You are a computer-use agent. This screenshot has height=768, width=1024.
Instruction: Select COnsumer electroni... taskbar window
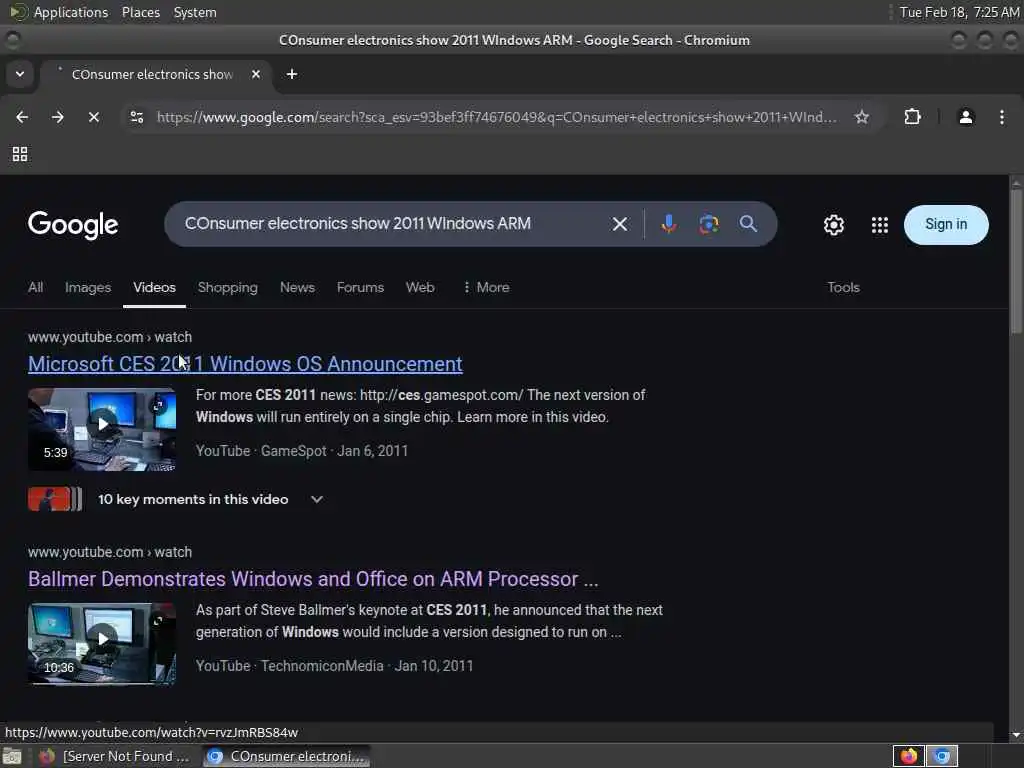click(x=287, y=756)
